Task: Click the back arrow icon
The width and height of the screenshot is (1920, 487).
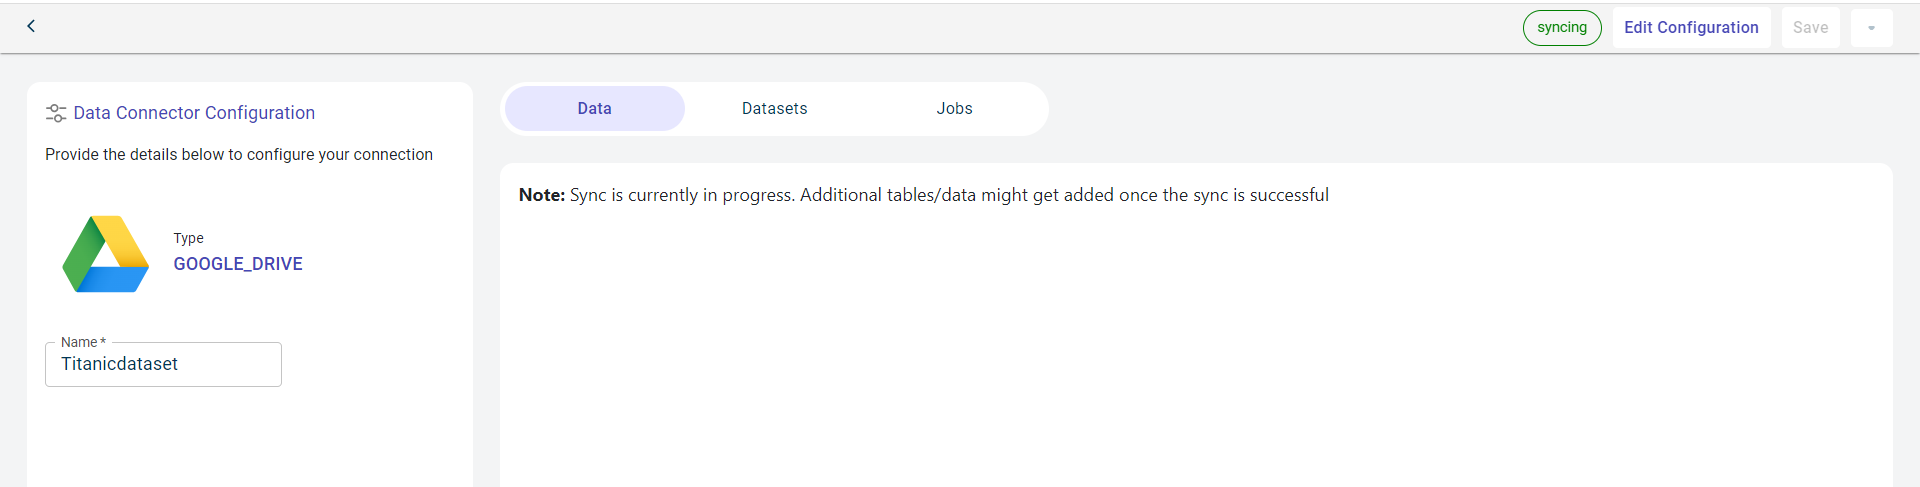Action: pyautogui.click(x=31, y=26)
